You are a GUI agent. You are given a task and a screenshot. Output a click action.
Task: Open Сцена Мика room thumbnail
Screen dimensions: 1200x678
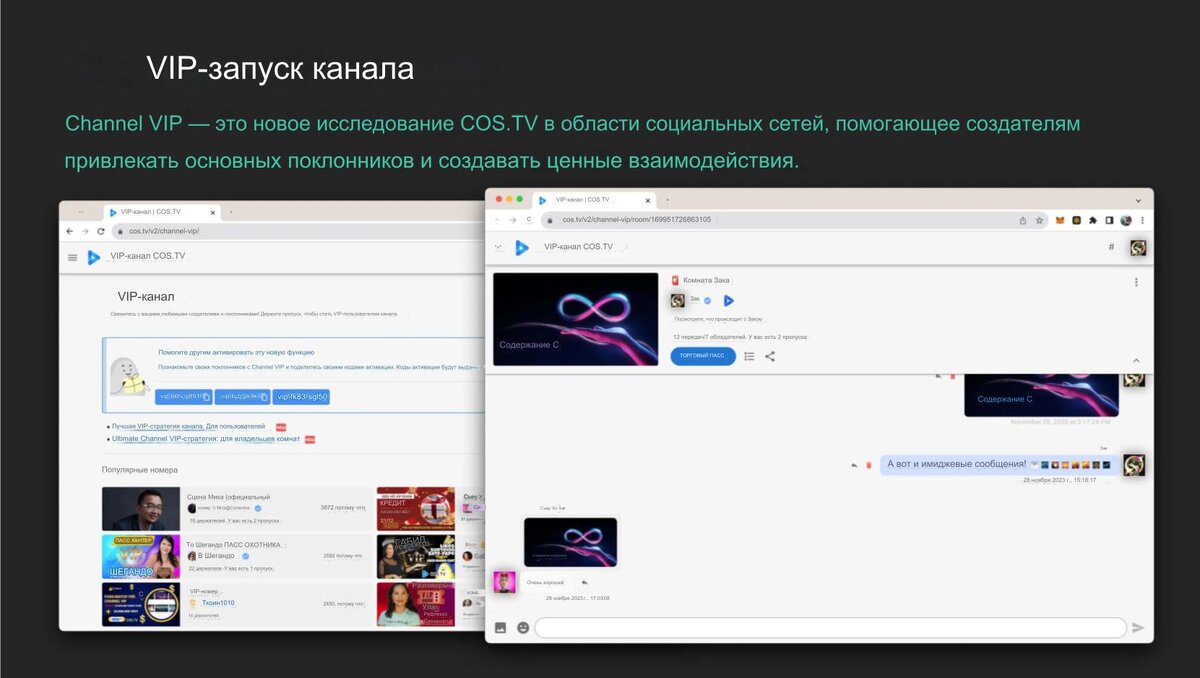(x=141, y=508)
